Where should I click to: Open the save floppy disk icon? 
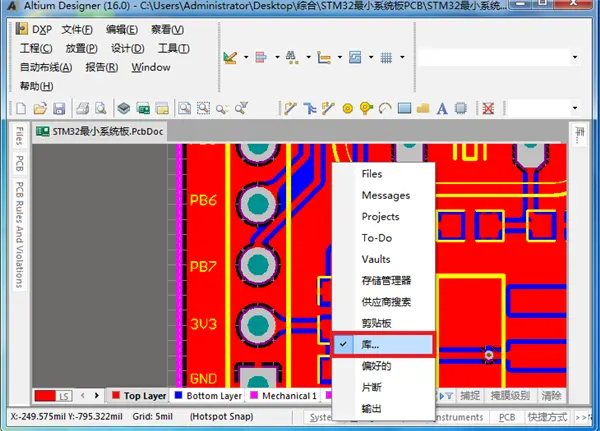59,109
